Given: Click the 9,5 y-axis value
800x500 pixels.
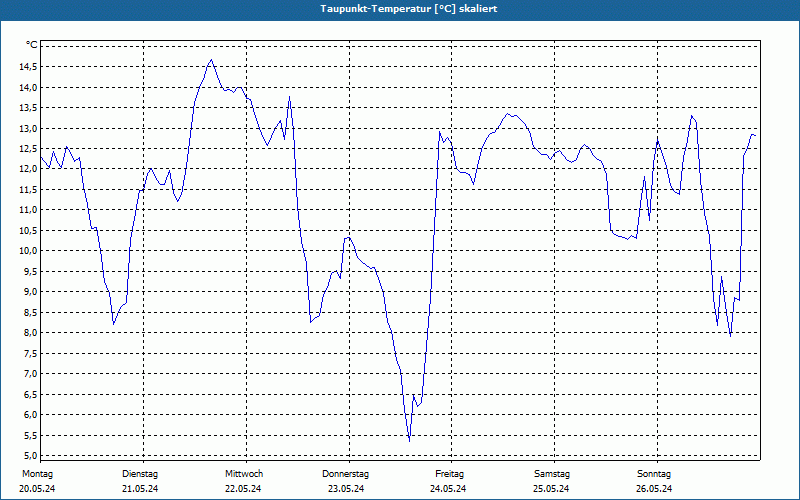Looking at the screenshot, I should [x=31, y=271].
